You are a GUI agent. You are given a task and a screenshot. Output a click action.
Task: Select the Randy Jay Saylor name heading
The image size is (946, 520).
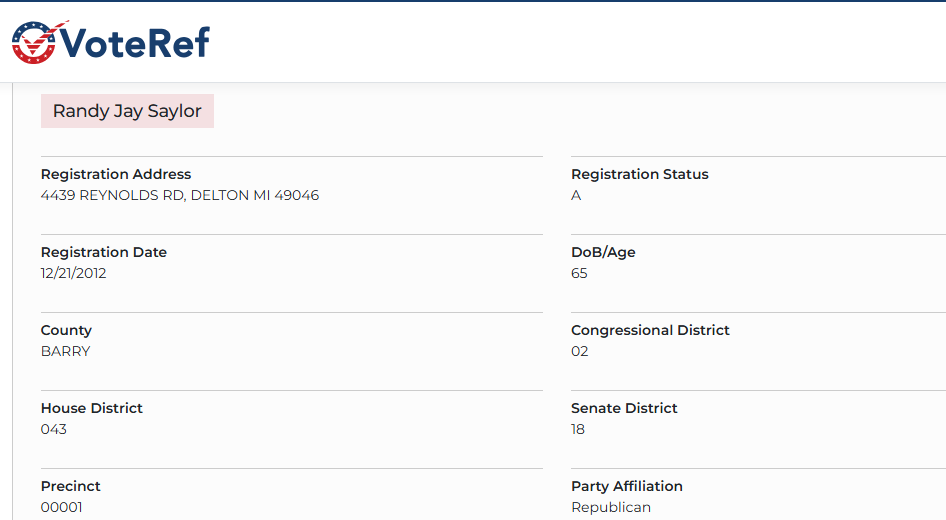point(127,111)
